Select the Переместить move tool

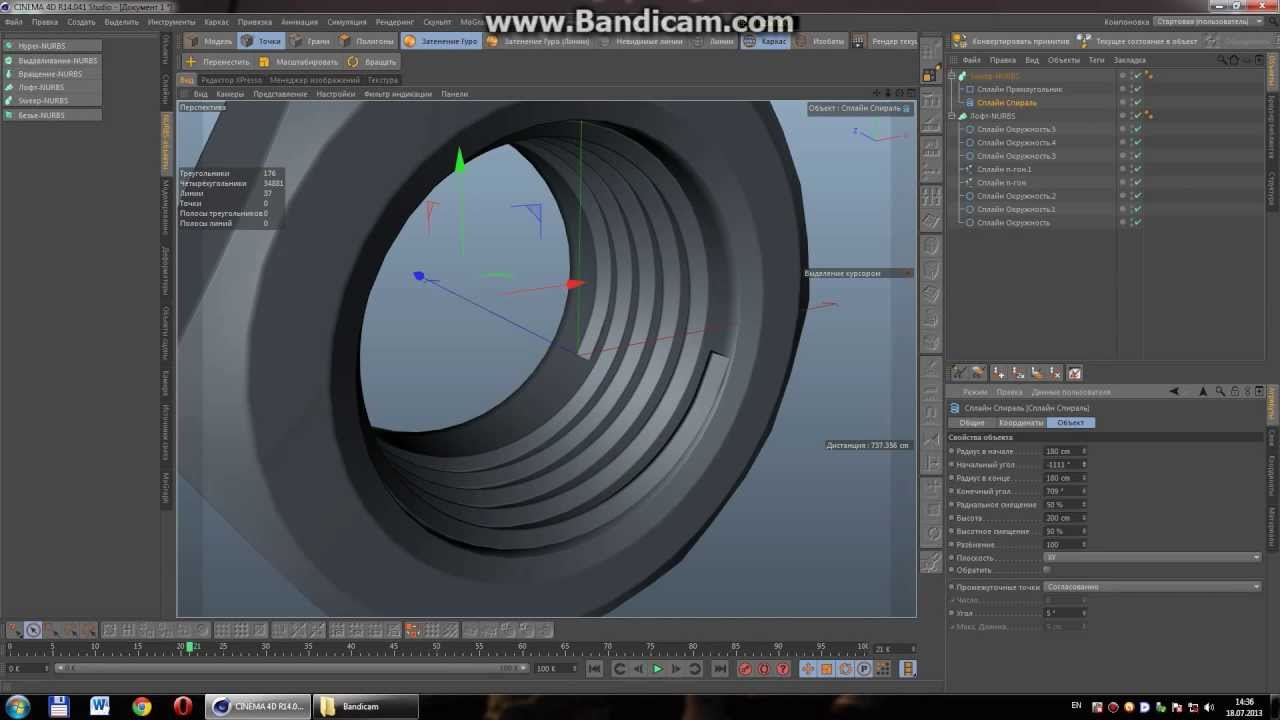click(218, 62)
